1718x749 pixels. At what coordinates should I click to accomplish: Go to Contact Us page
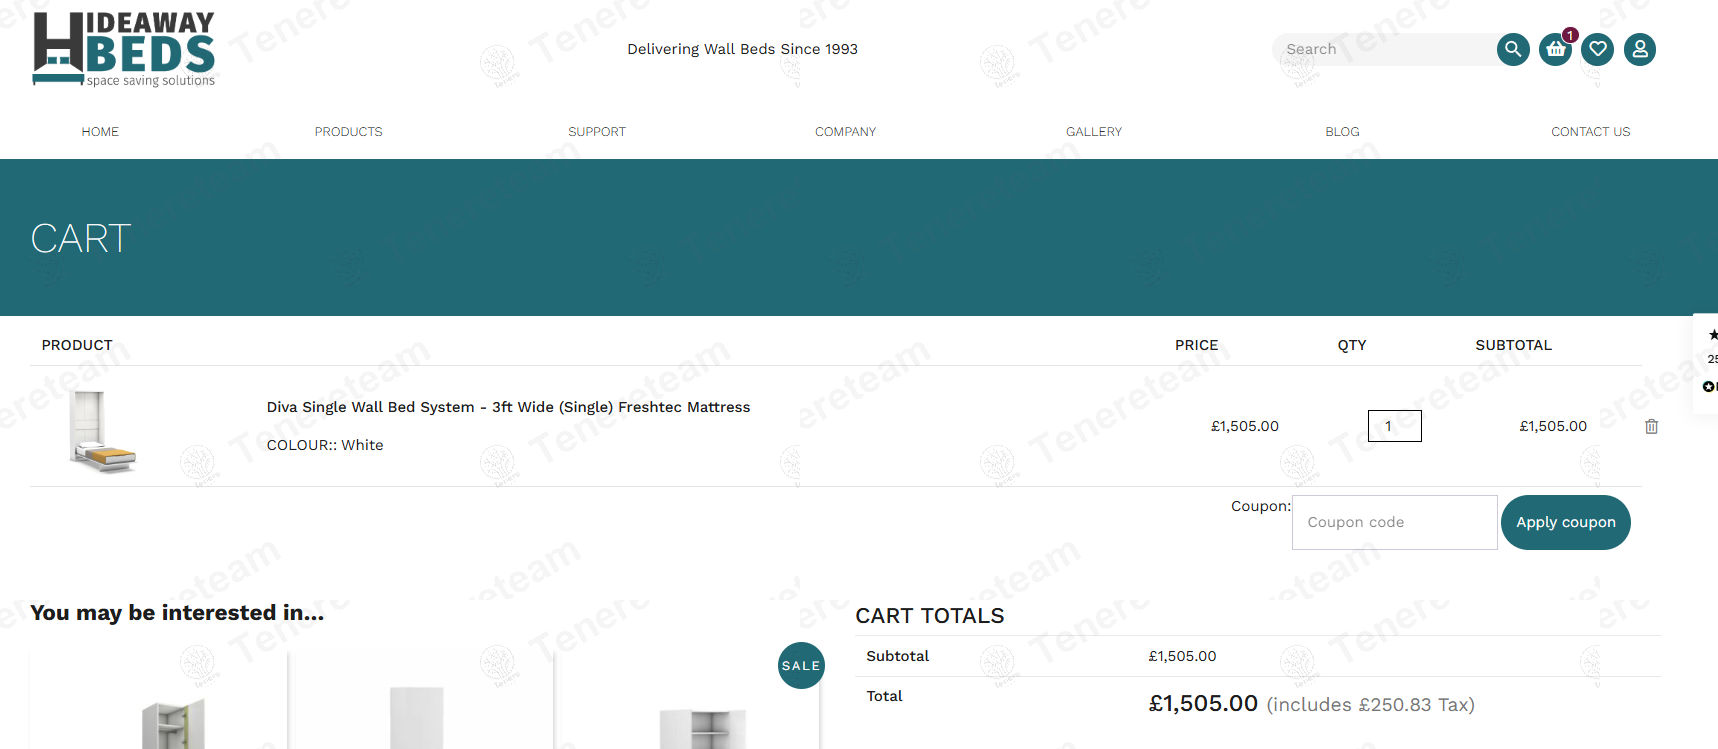(1590, 132)
